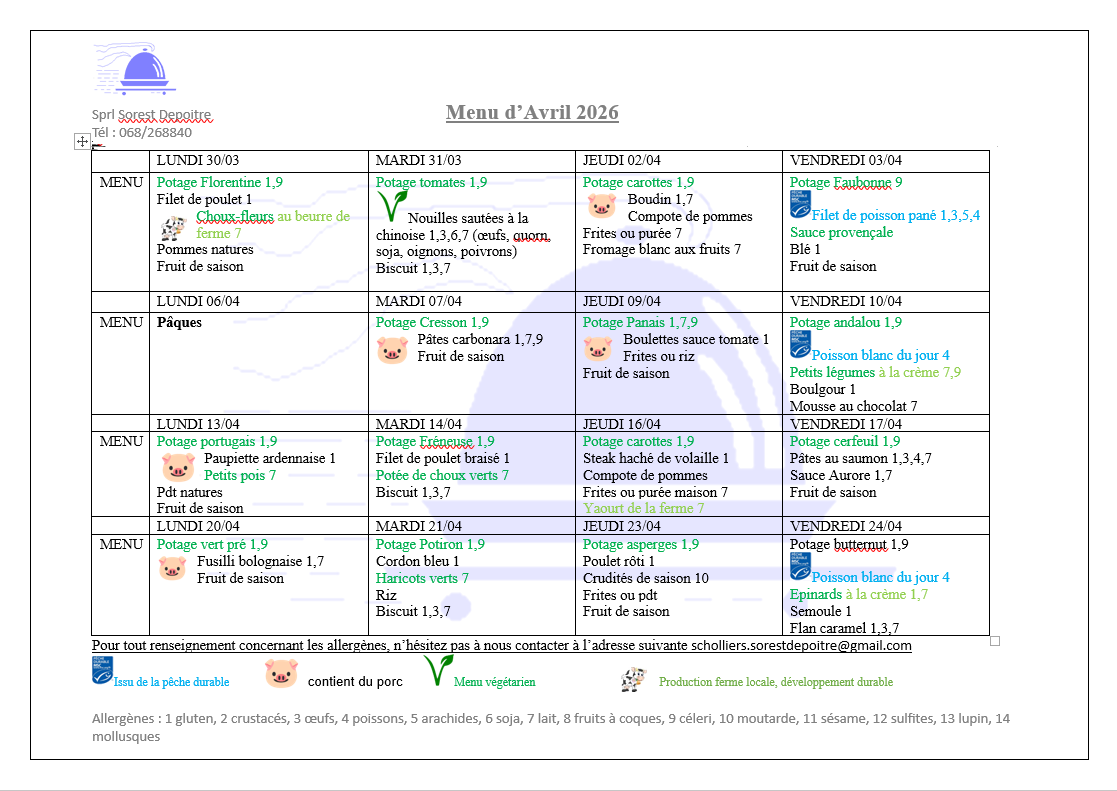The height and width of the screenshot is (791, 1117).
Task: Click the bold 'Pâques' cell text
Action: [x=179, y=323]
